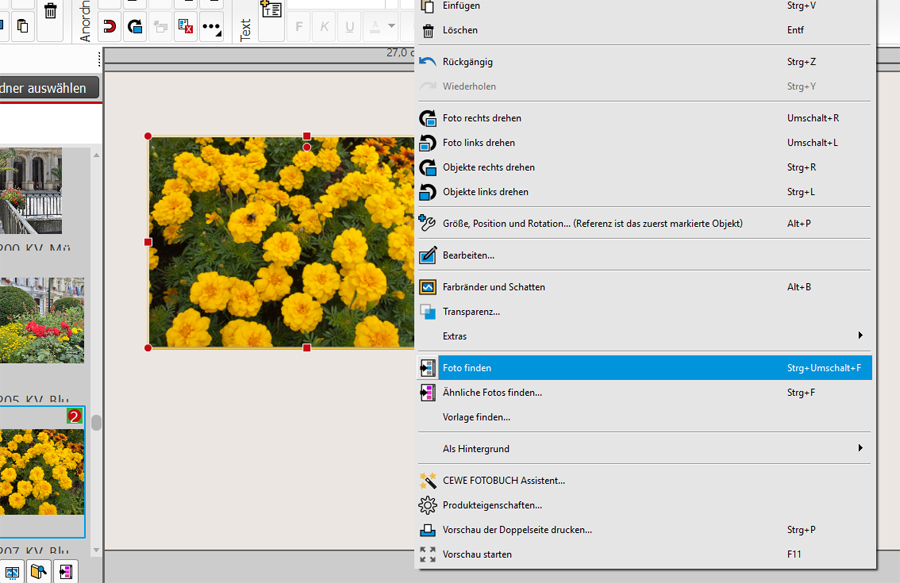
Task: Click the image with red X icon
Action: tap(185, 27)
